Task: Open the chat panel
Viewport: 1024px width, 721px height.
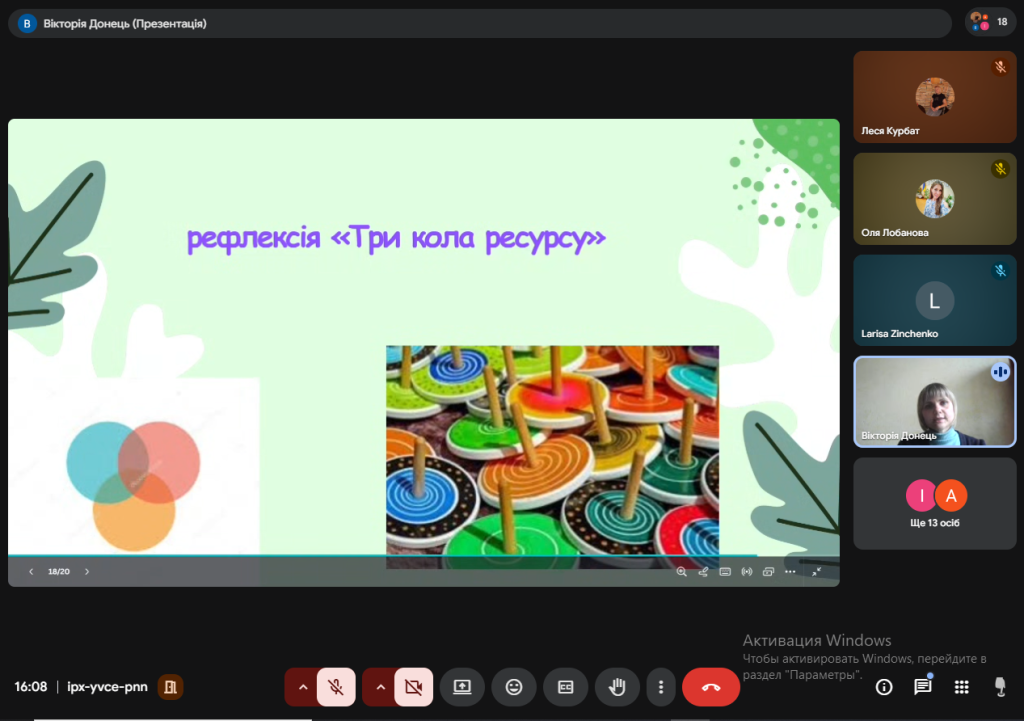Action: click(922, 687)
